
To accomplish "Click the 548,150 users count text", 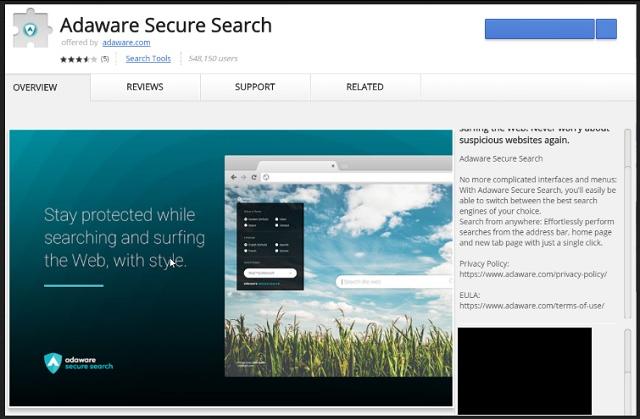I will (213, 59).
